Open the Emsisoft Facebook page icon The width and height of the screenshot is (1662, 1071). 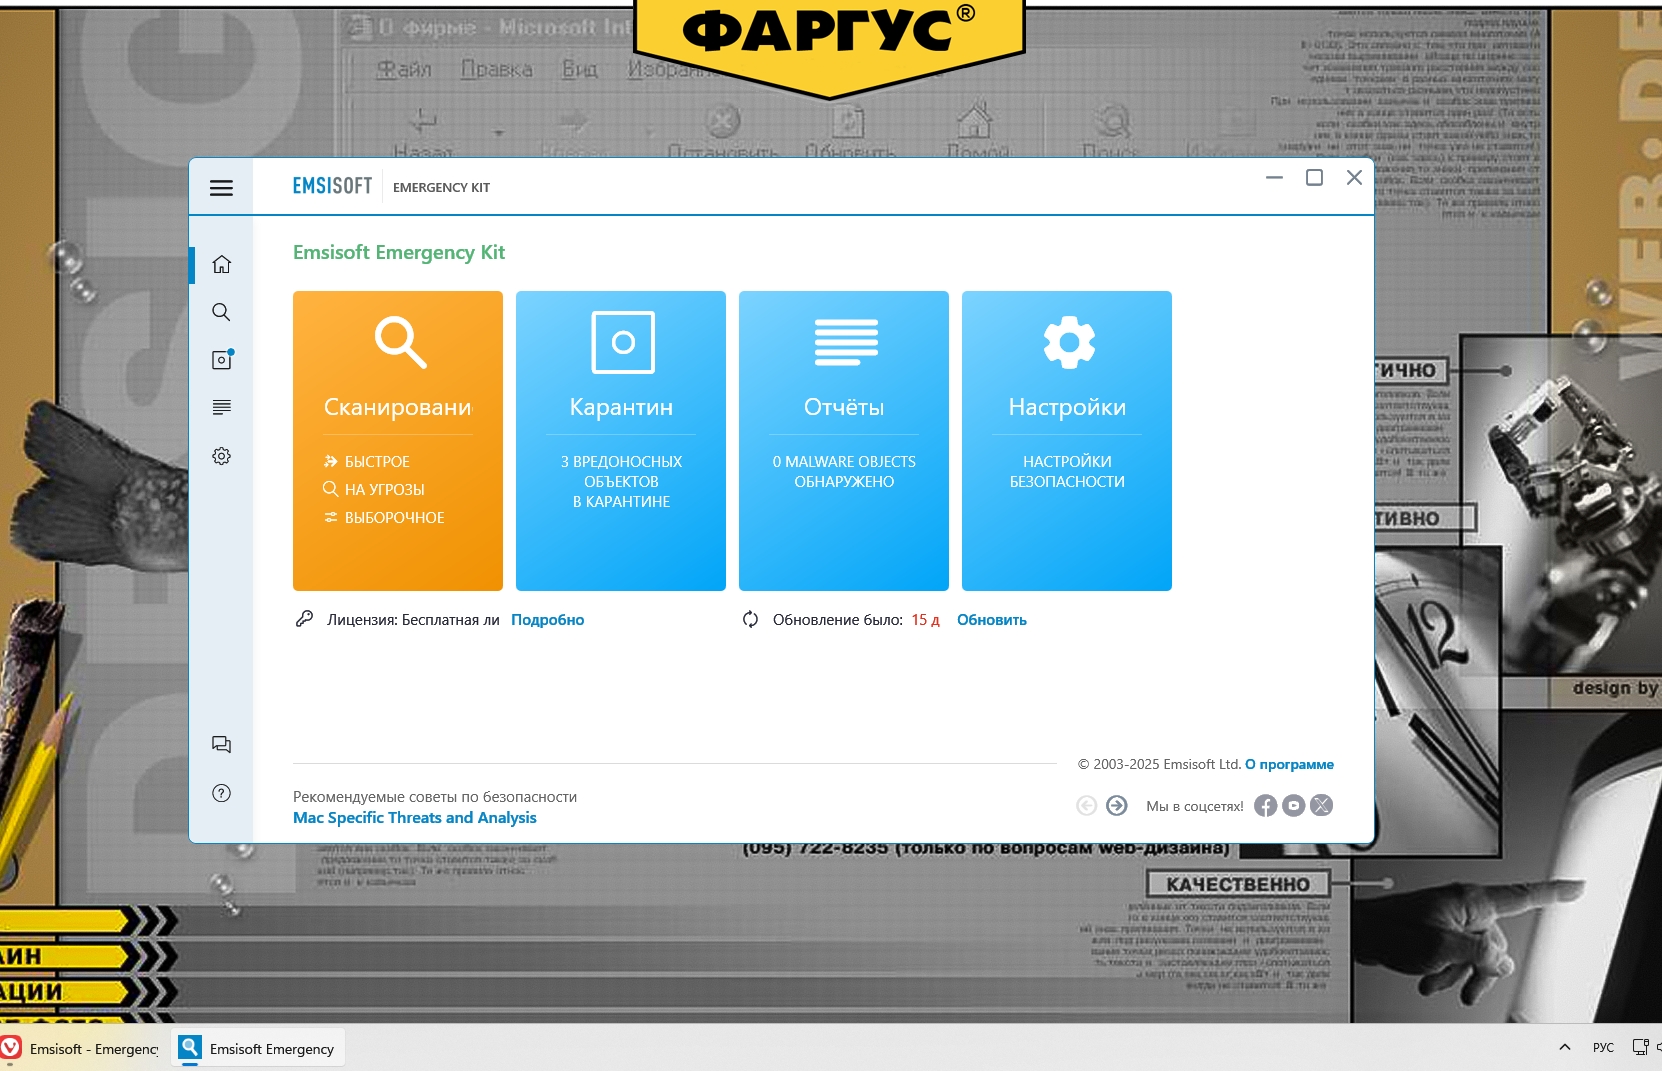[1265, 805]
